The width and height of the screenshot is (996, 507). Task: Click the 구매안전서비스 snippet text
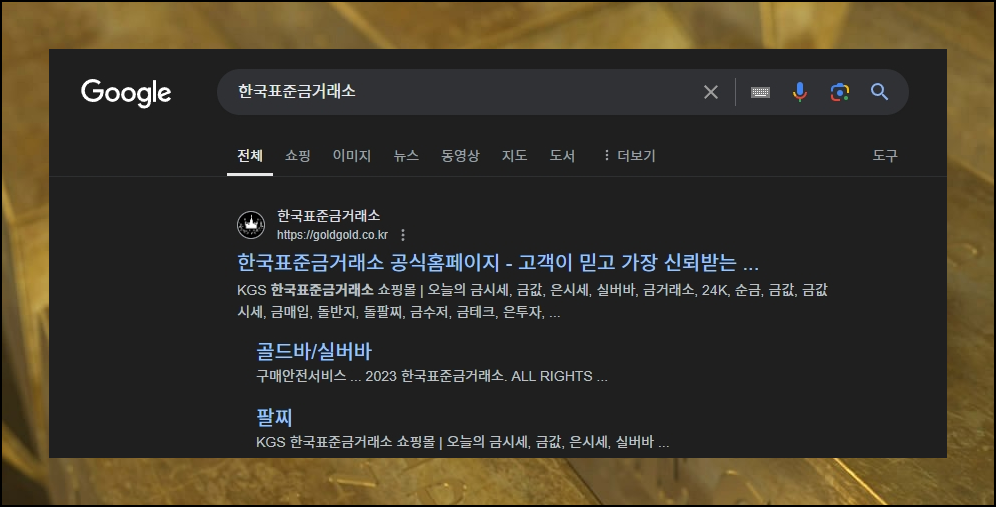pos(432,376)
